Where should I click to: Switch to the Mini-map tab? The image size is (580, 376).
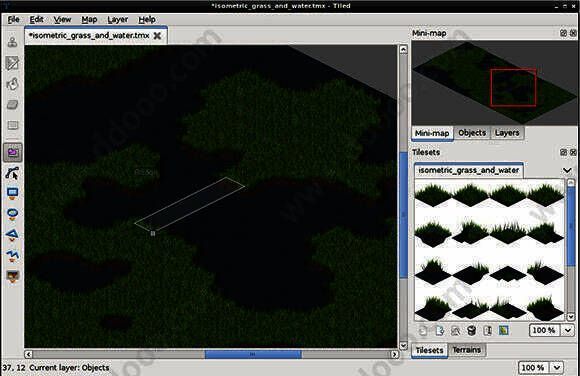click(x=432, y=133)
